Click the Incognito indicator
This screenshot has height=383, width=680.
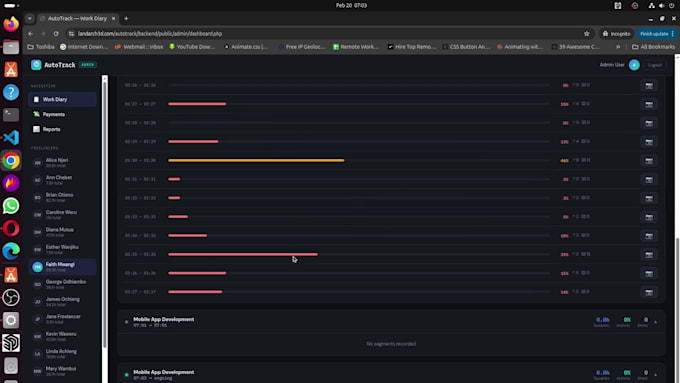[616, 34]
